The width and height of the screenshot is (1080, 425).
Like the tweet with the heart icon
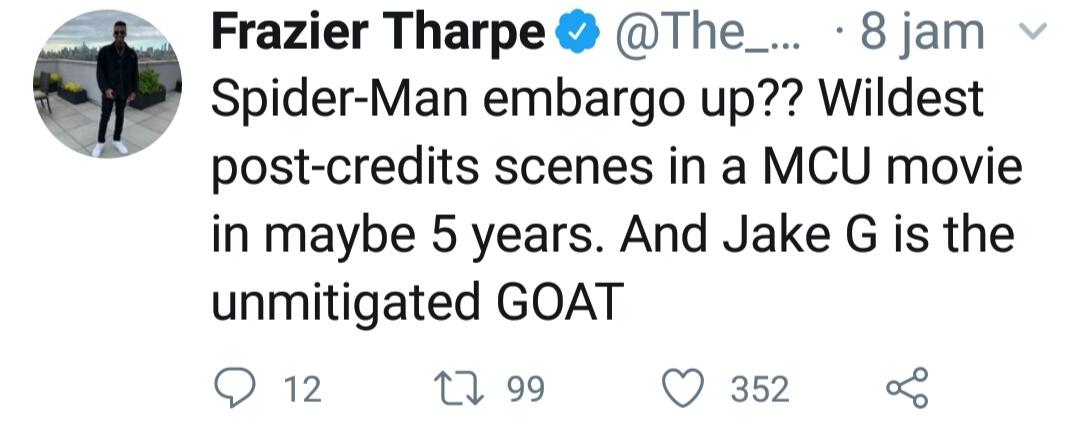pyautogui.click(x=686, y=389)
